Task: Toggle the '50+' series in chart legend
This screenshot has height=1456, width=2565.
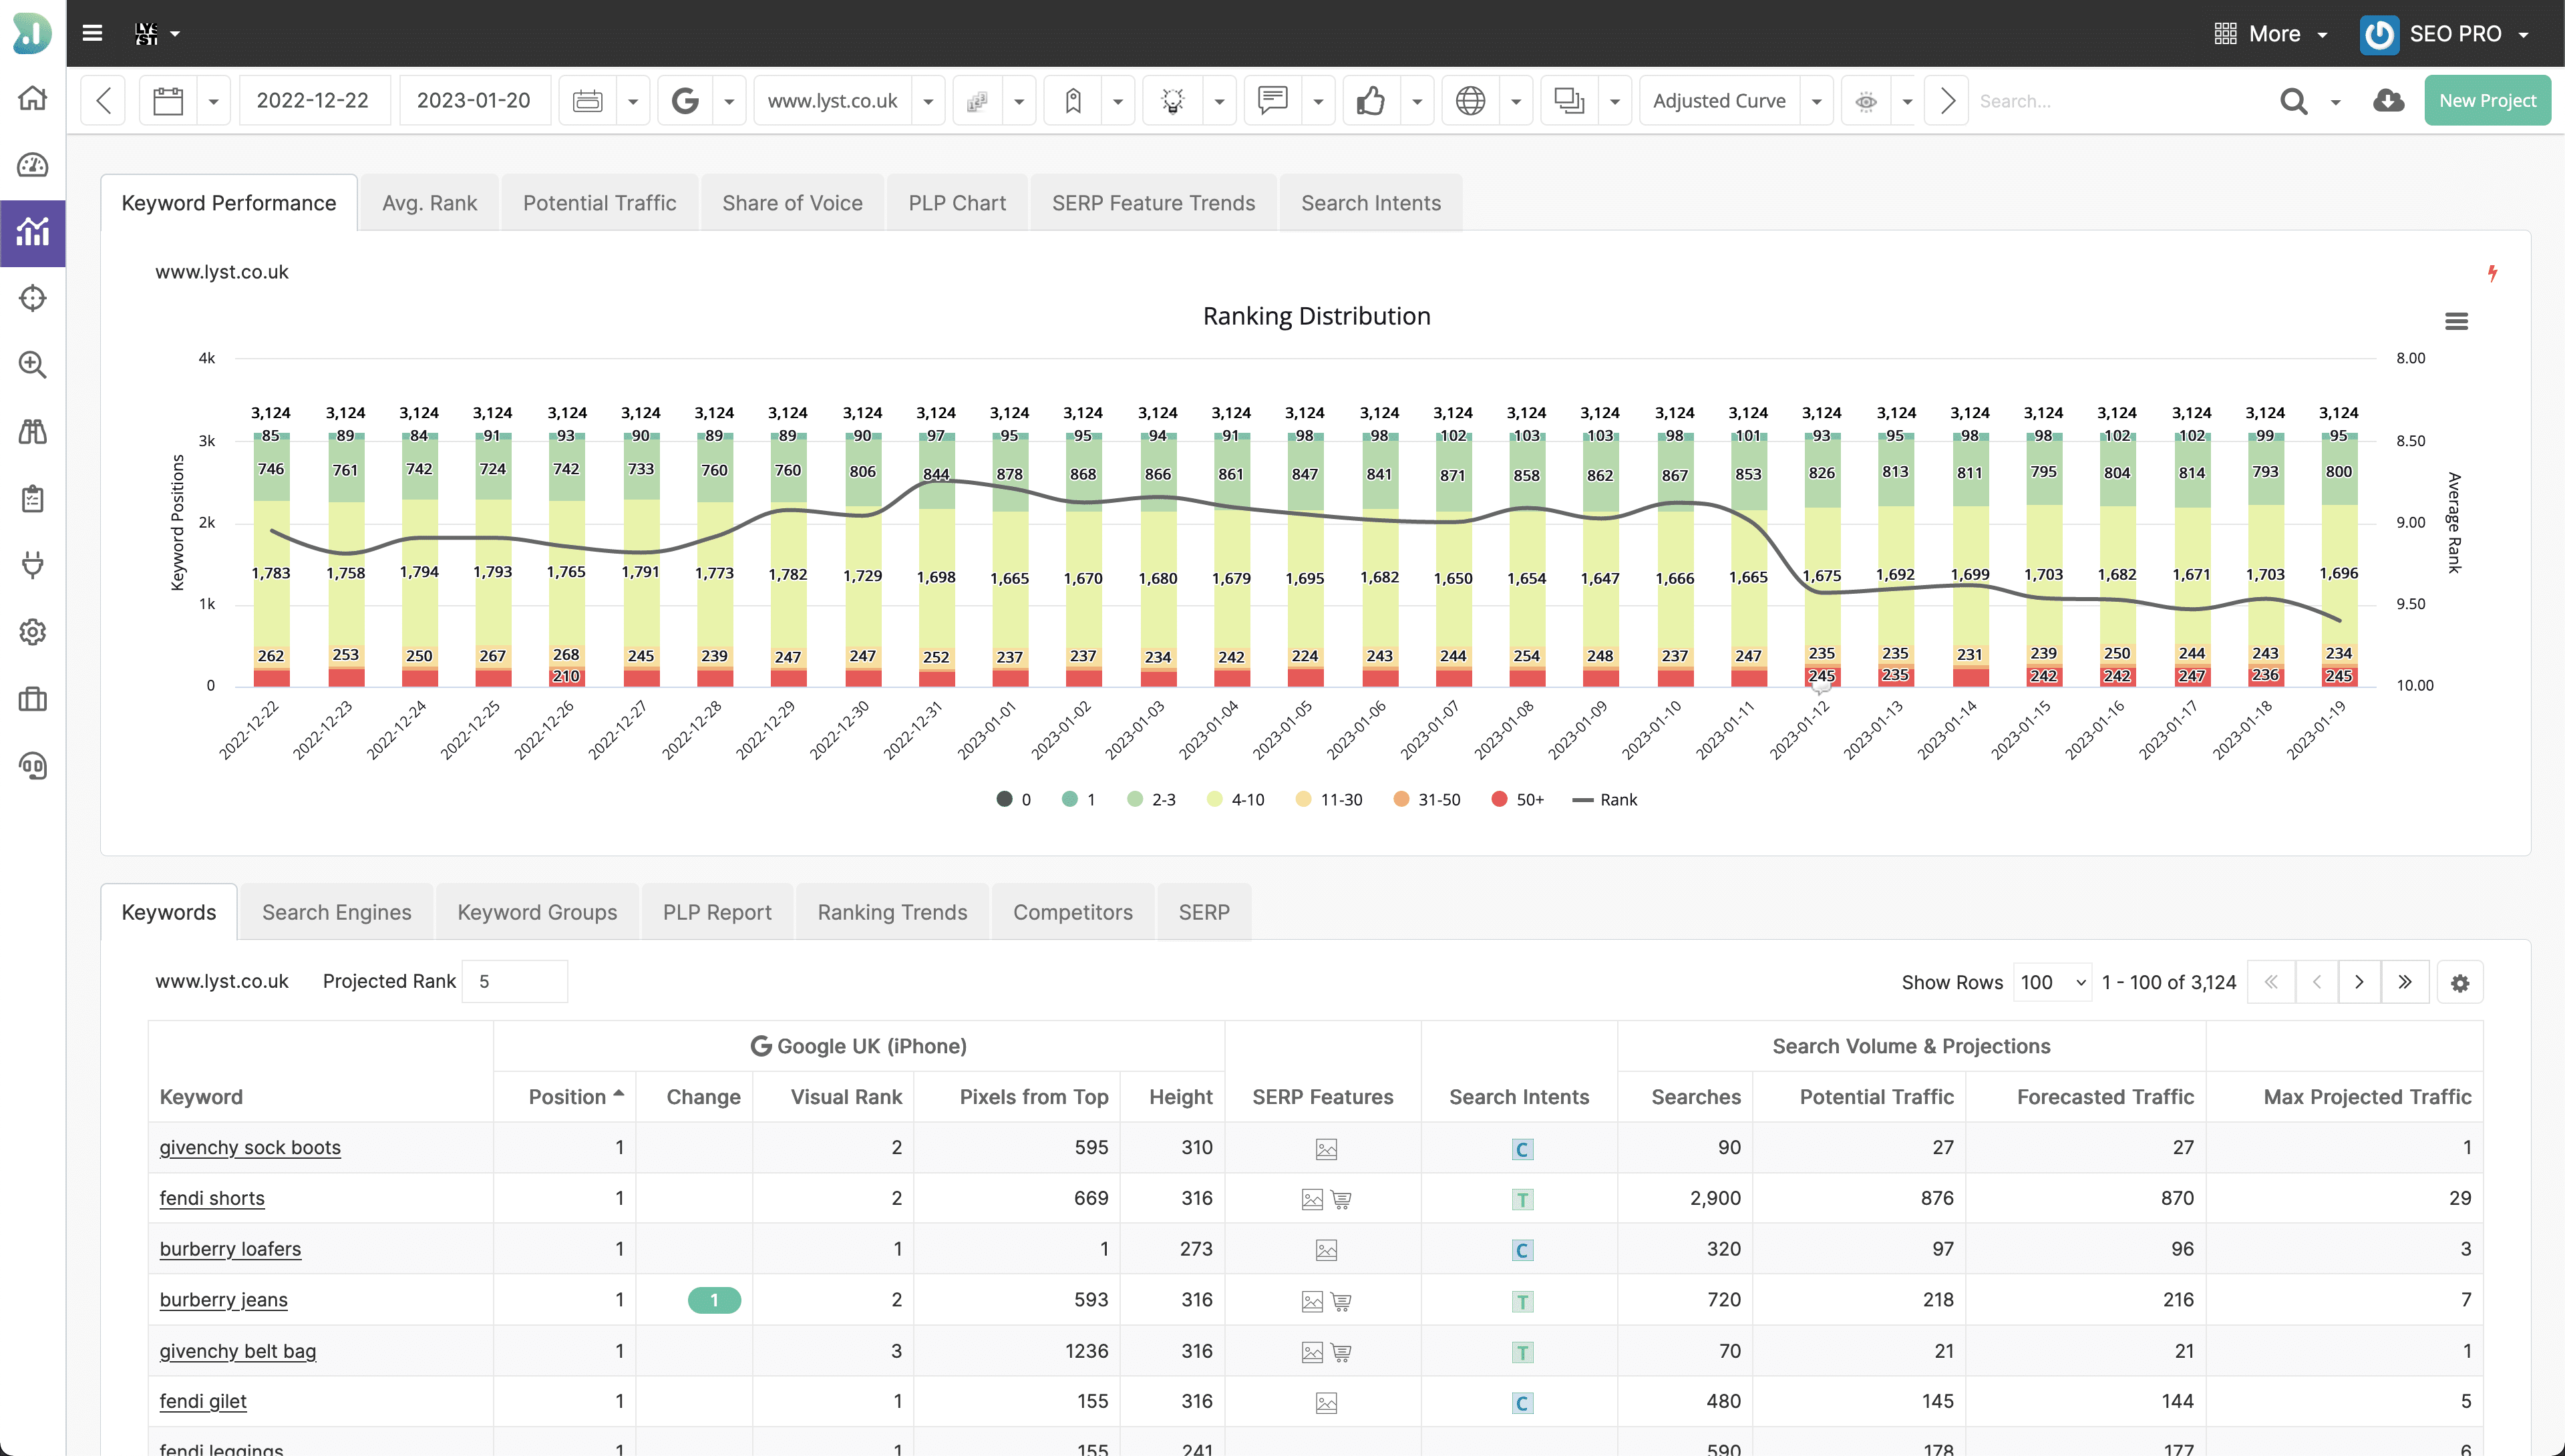Action: (x=1518, y=799)
